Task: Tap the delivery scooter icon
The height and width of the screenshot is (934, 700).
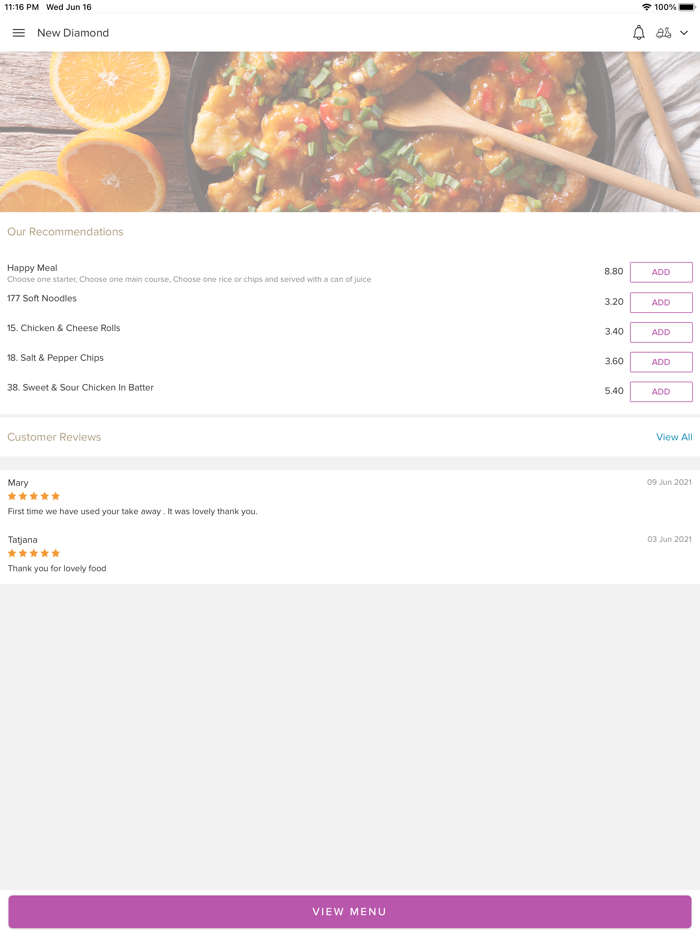Action: click(x=663, y=33)
